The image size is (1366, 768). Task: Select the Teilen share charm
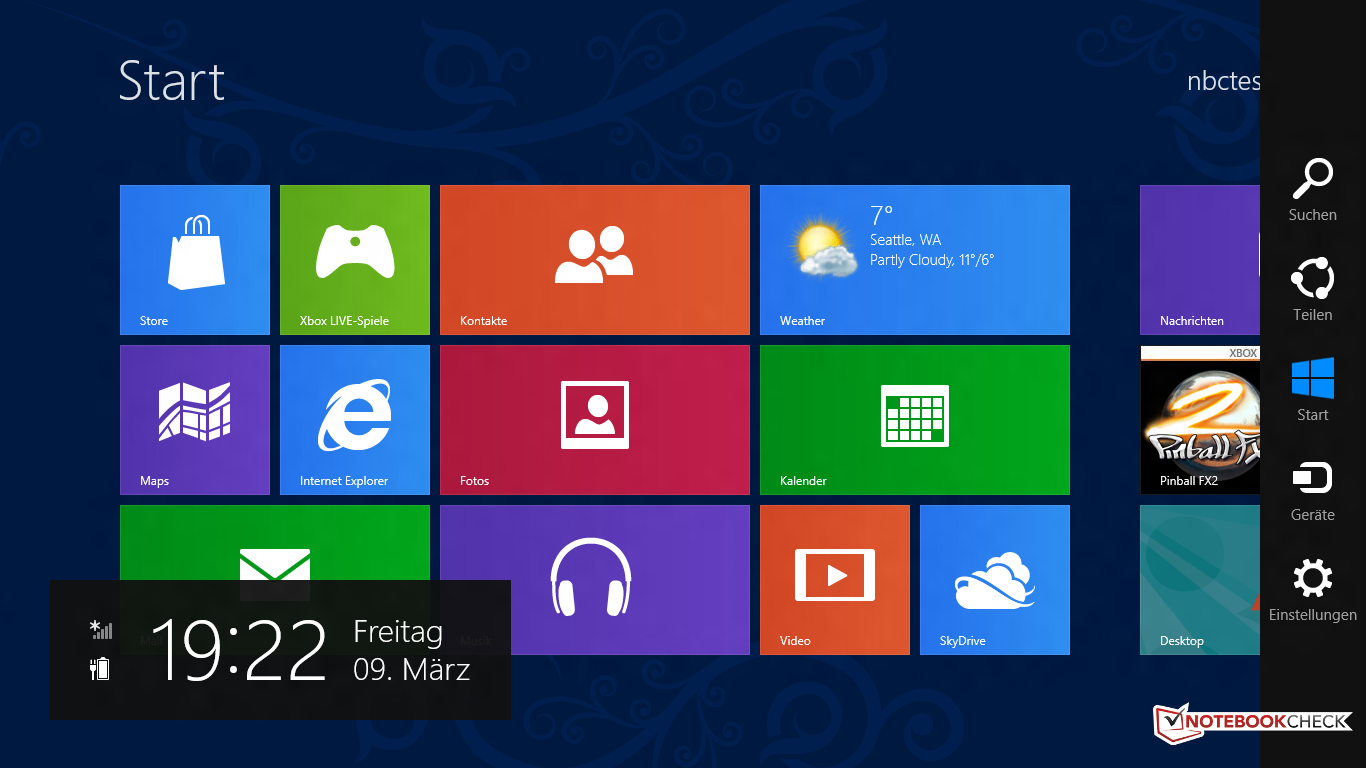point(1313,290)
